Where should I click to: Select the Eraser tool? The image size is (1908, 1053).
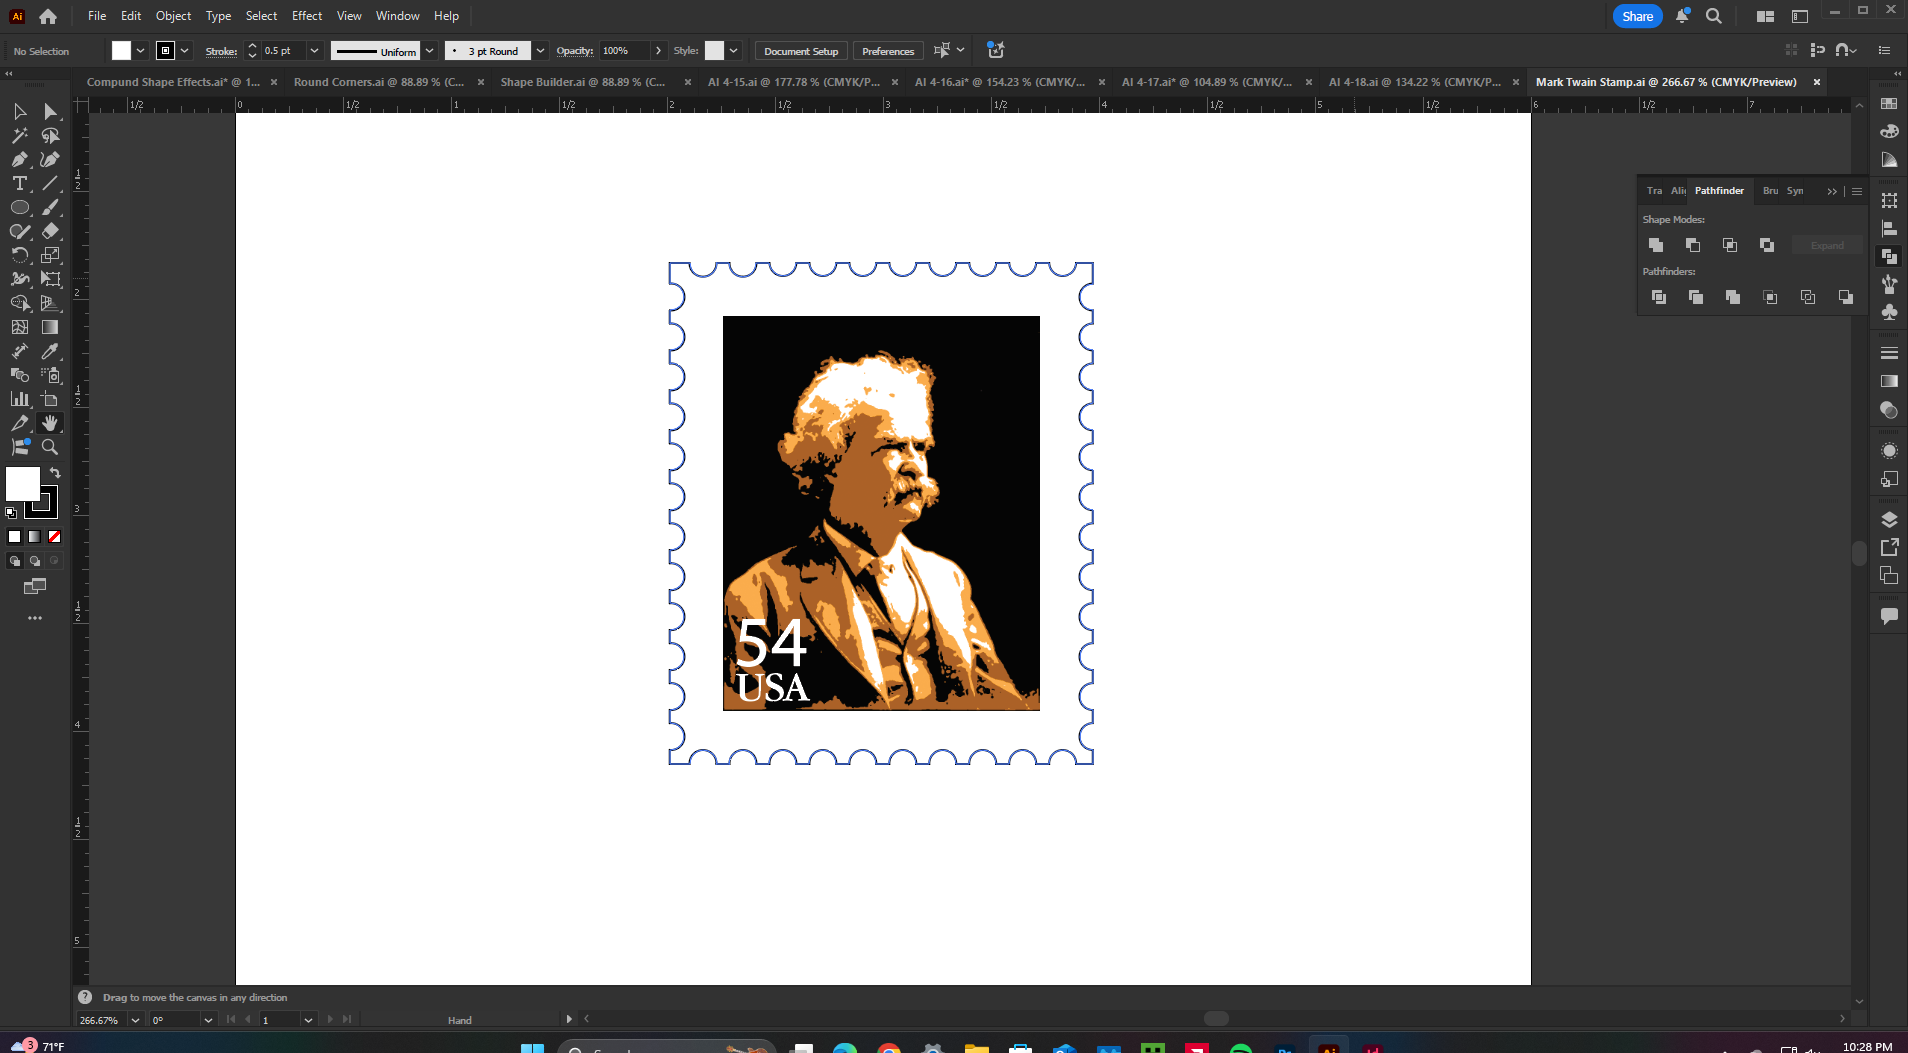coord(50,231)
